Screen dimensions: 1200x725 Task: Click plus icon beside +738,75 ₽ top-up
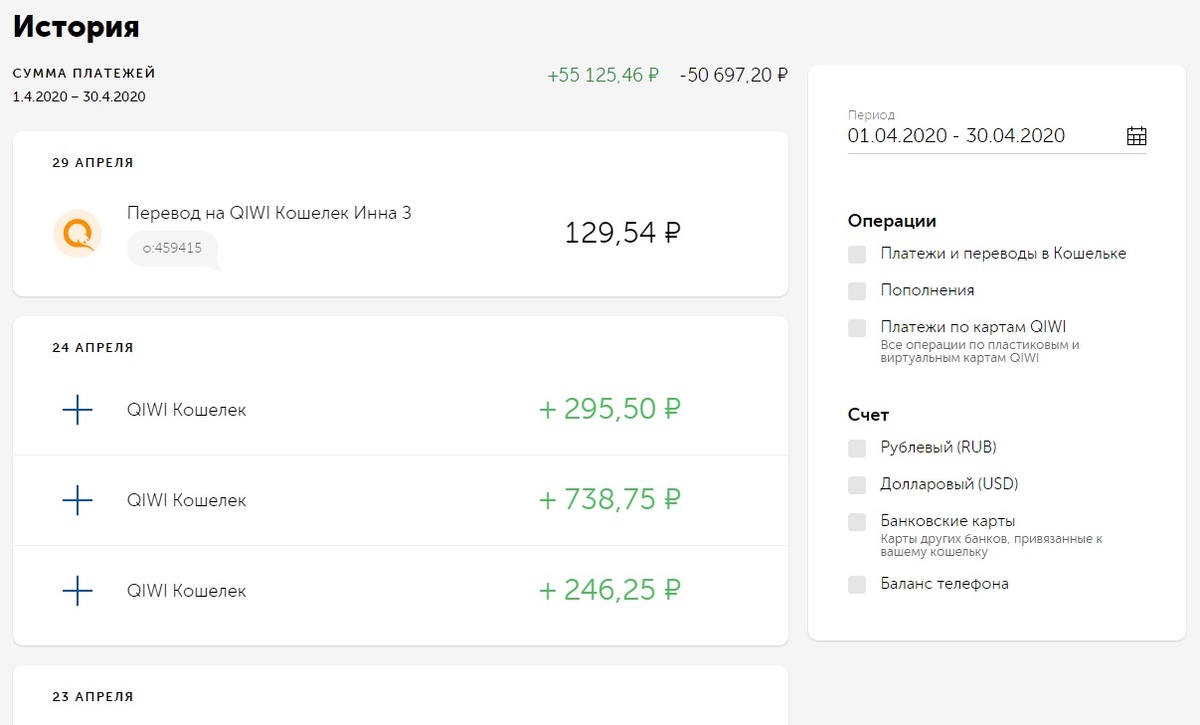click(77, 500)
